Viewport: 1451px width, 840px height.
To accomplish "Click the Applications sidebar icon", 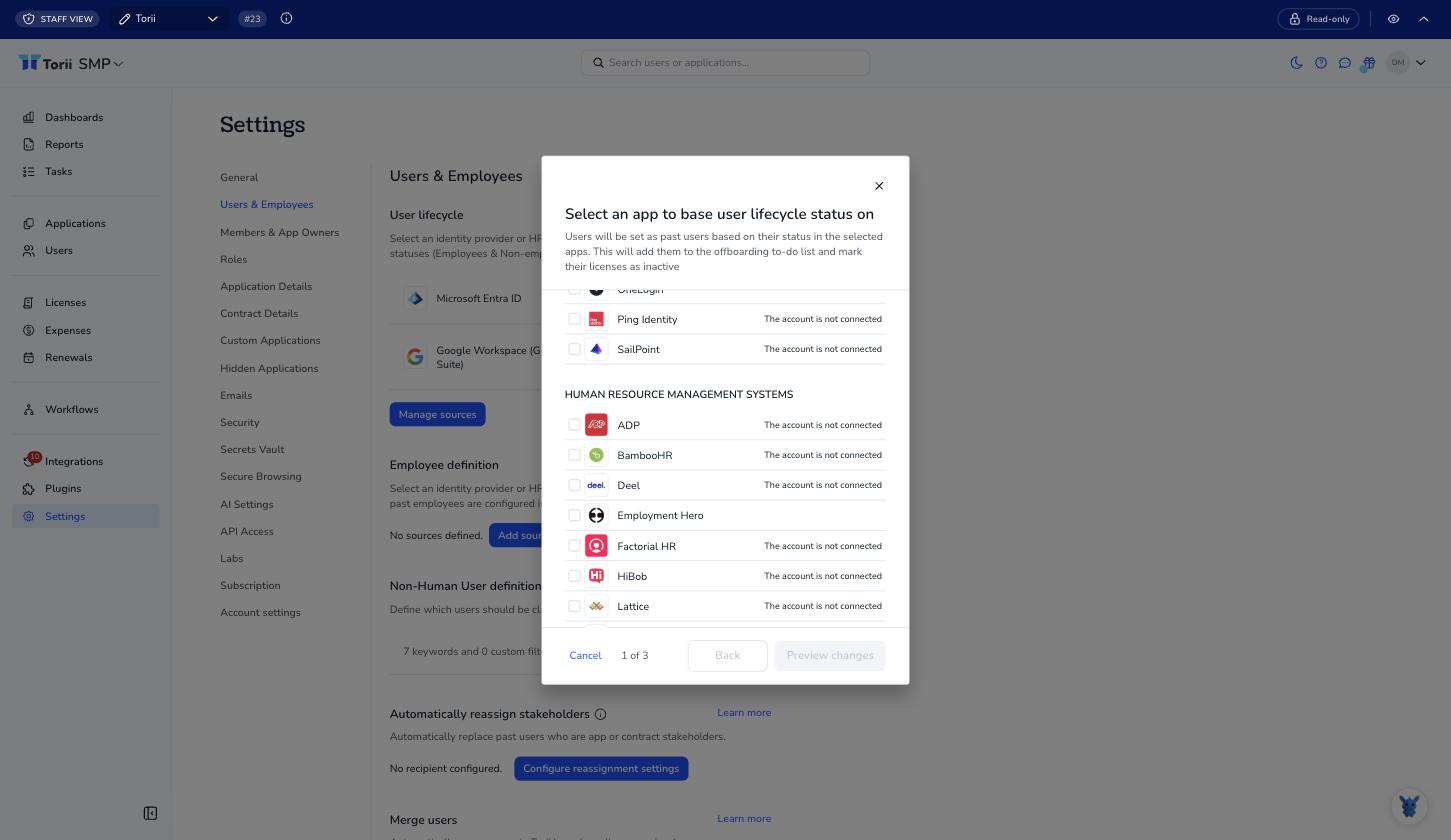I will coord(28,223).
